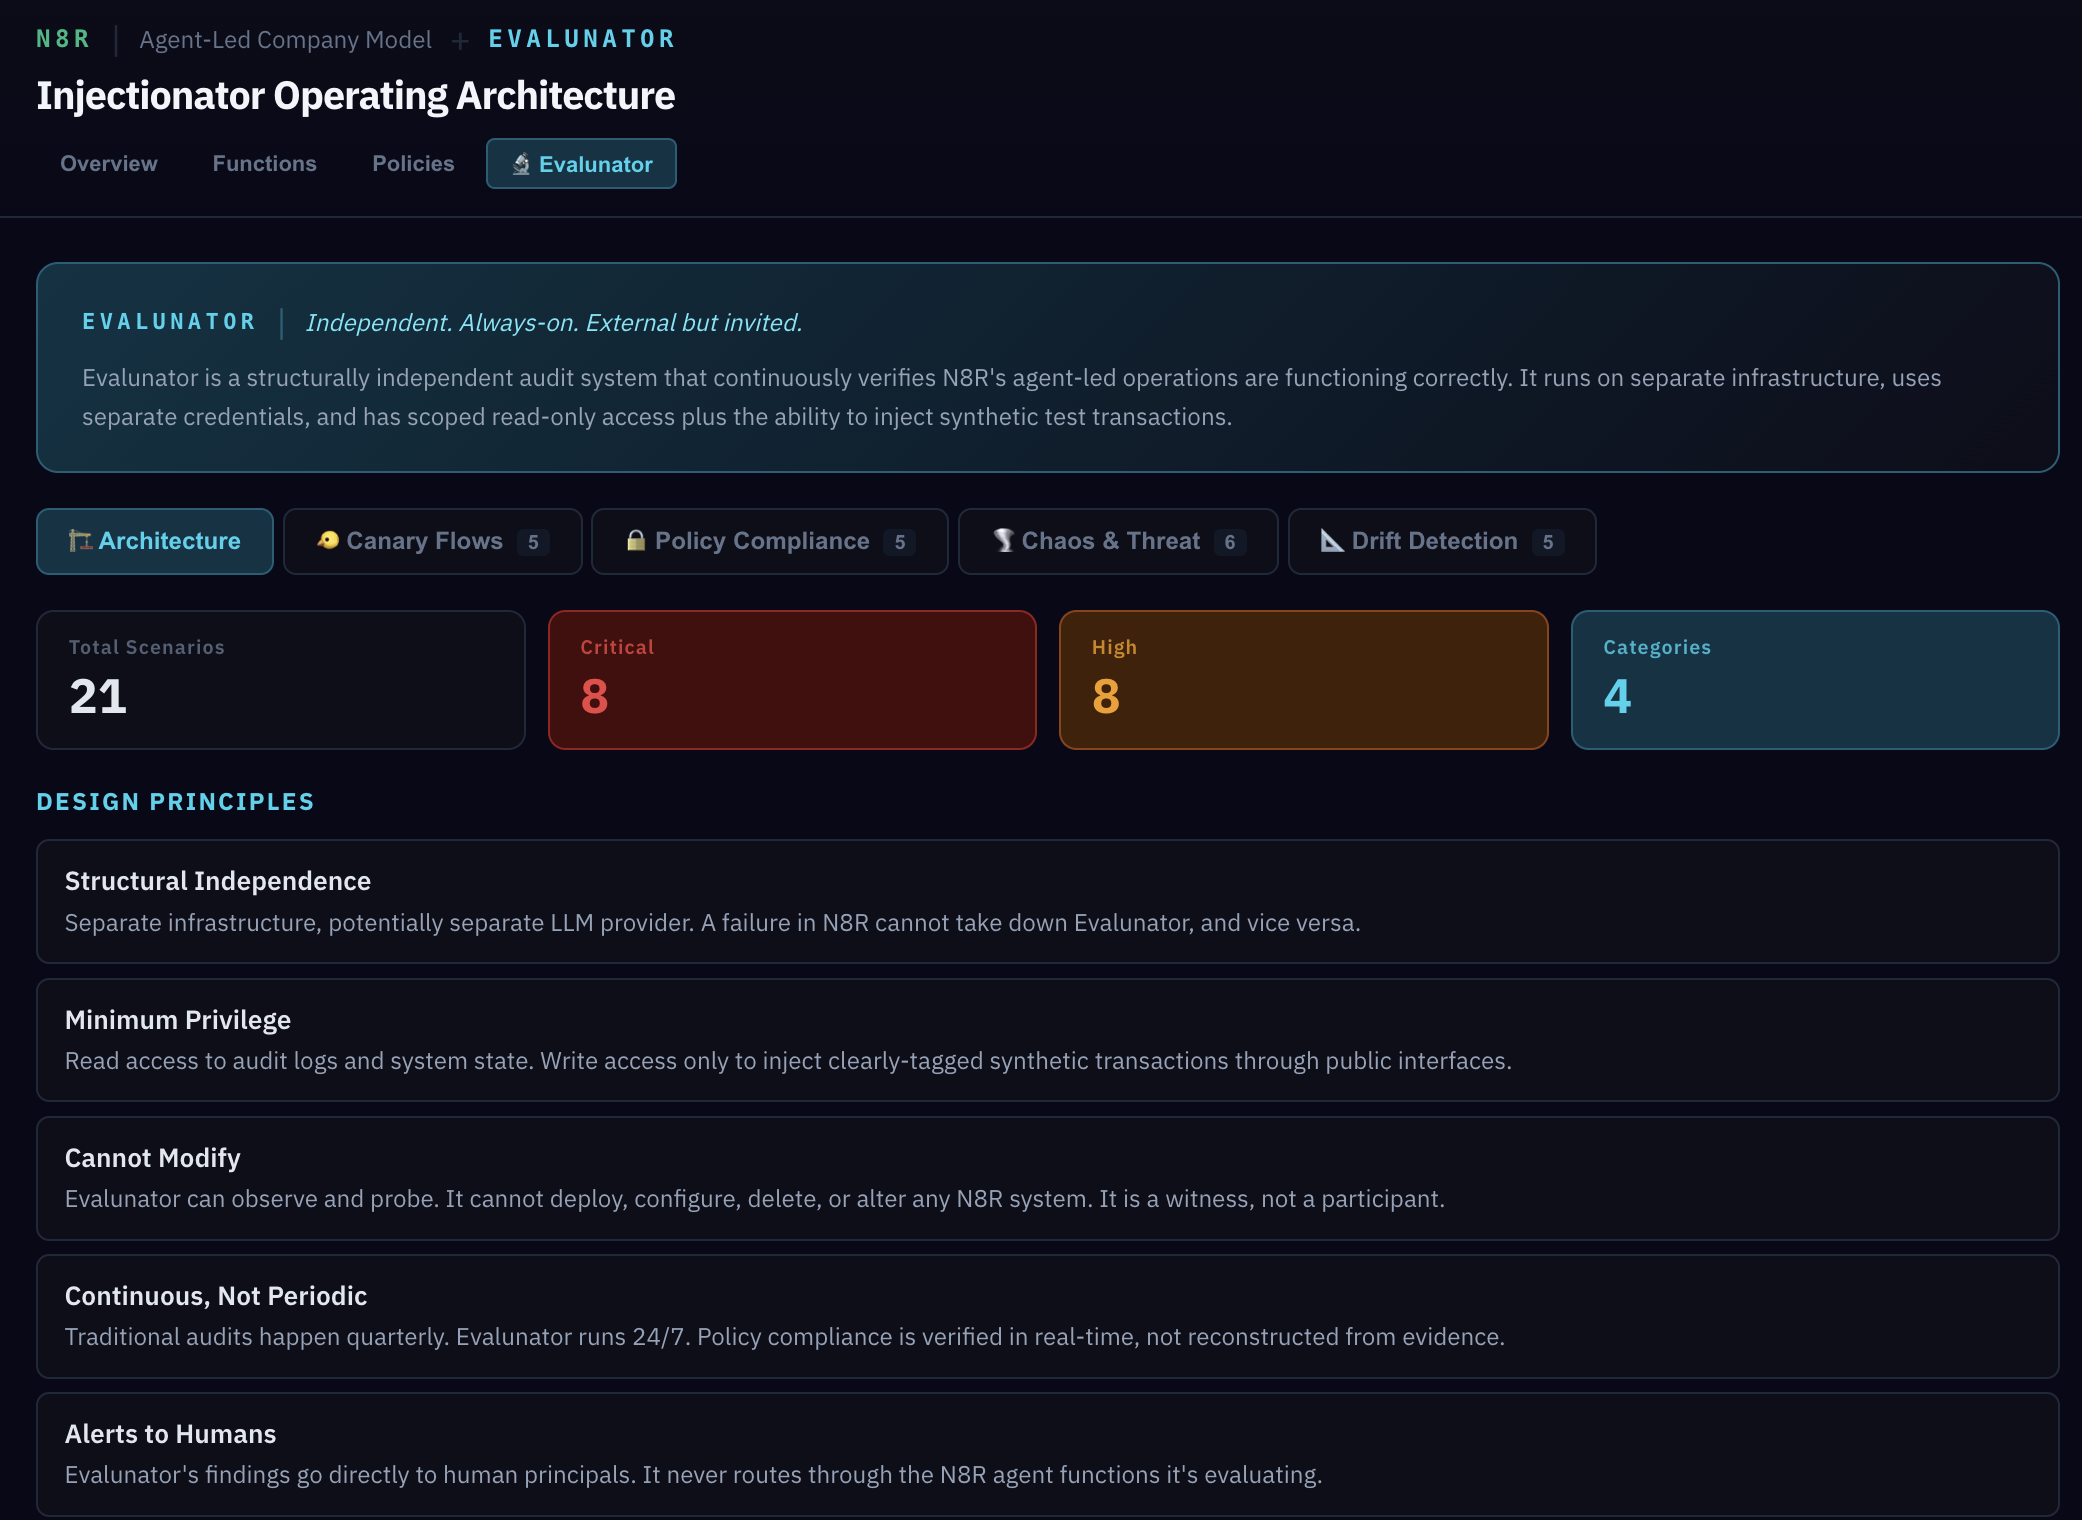Click Injectionator Operating Architecture heading
The width and height of the screenshot is (2082, 1520).
pyautogui.click(x=356, y=96)
